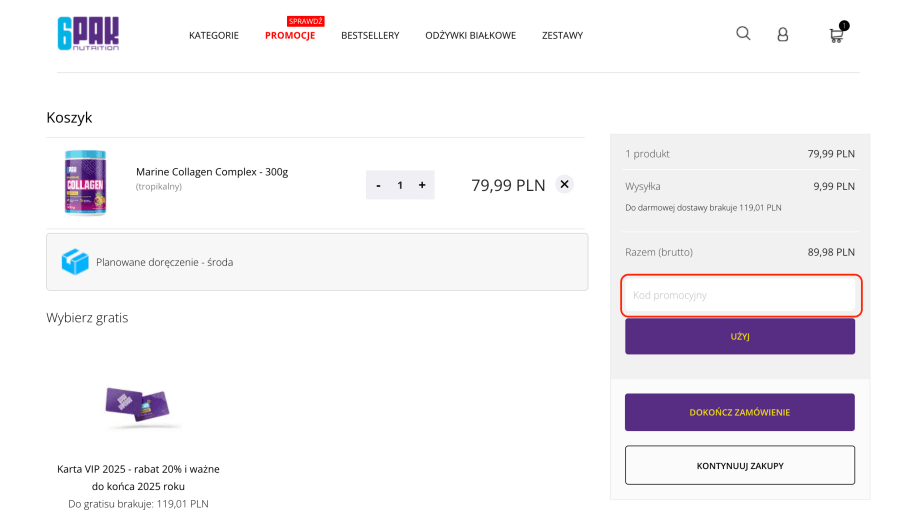900x515 pixels.
Task: Click the blue delivery box icon
Action: (75, 262)
